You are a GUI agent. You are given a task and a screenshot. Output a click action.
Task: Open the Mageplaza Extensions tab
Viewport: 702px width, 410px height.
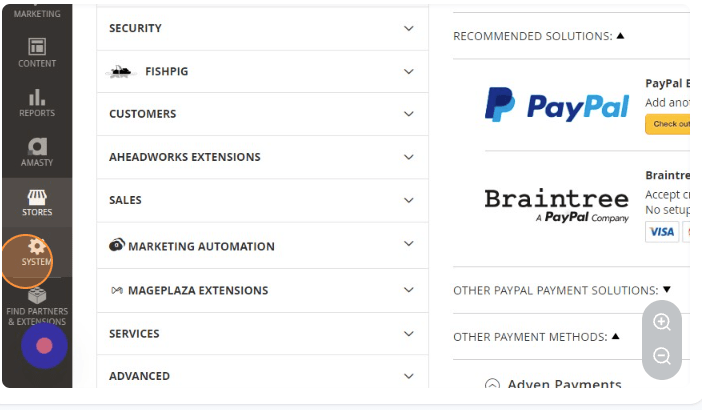262,290
